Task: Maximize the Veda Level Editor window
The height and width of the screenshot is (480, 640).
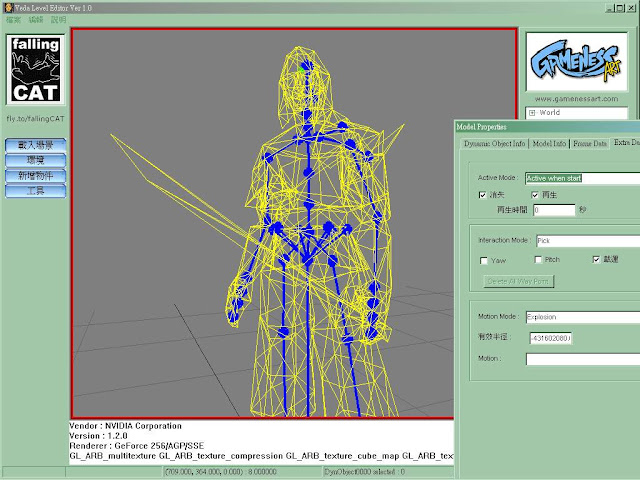Action: 620,8
